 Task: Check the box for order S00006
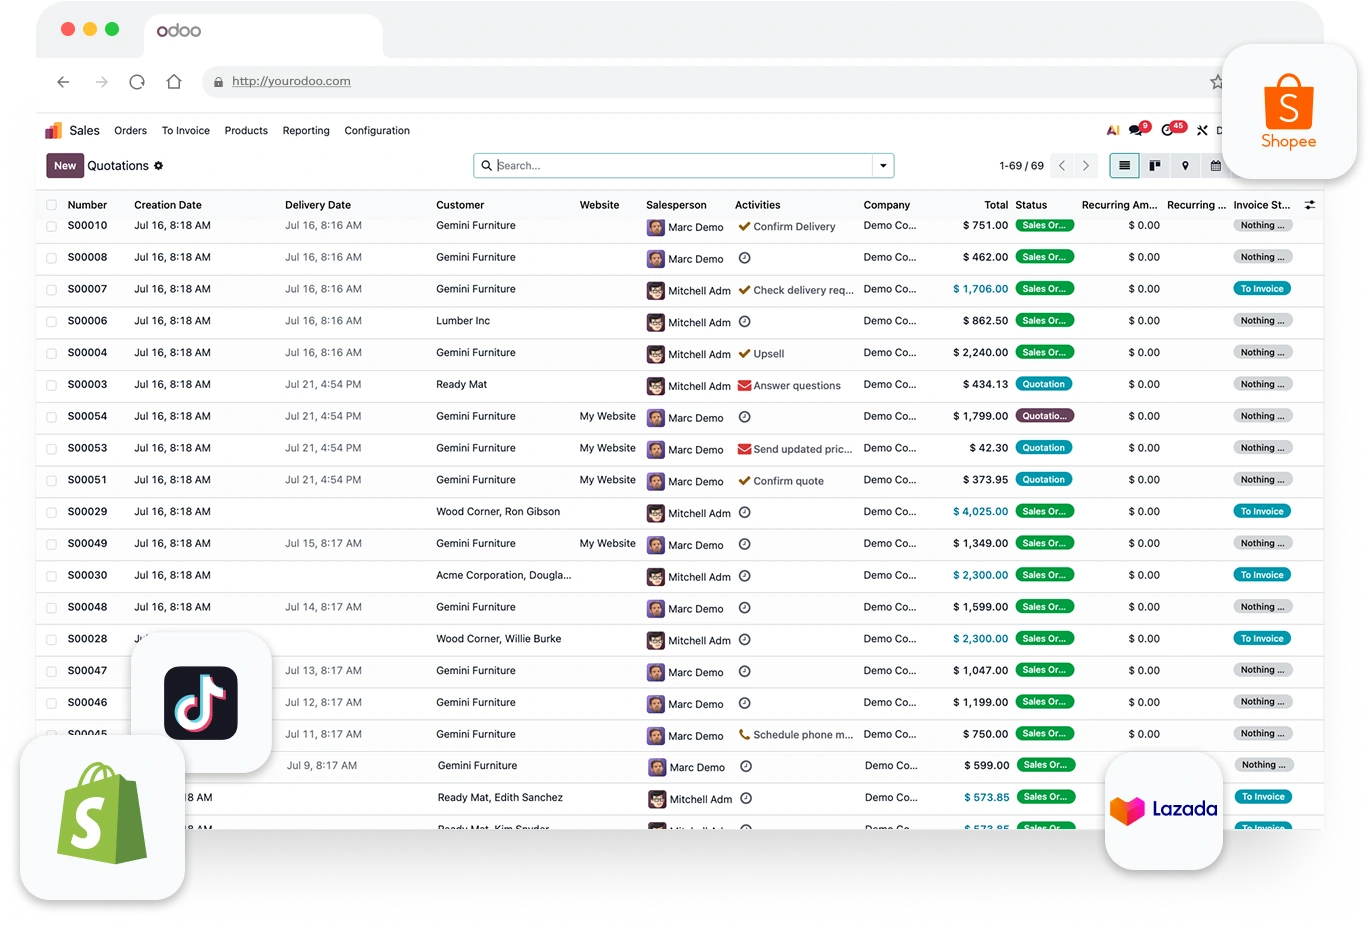tap(52, 322)
